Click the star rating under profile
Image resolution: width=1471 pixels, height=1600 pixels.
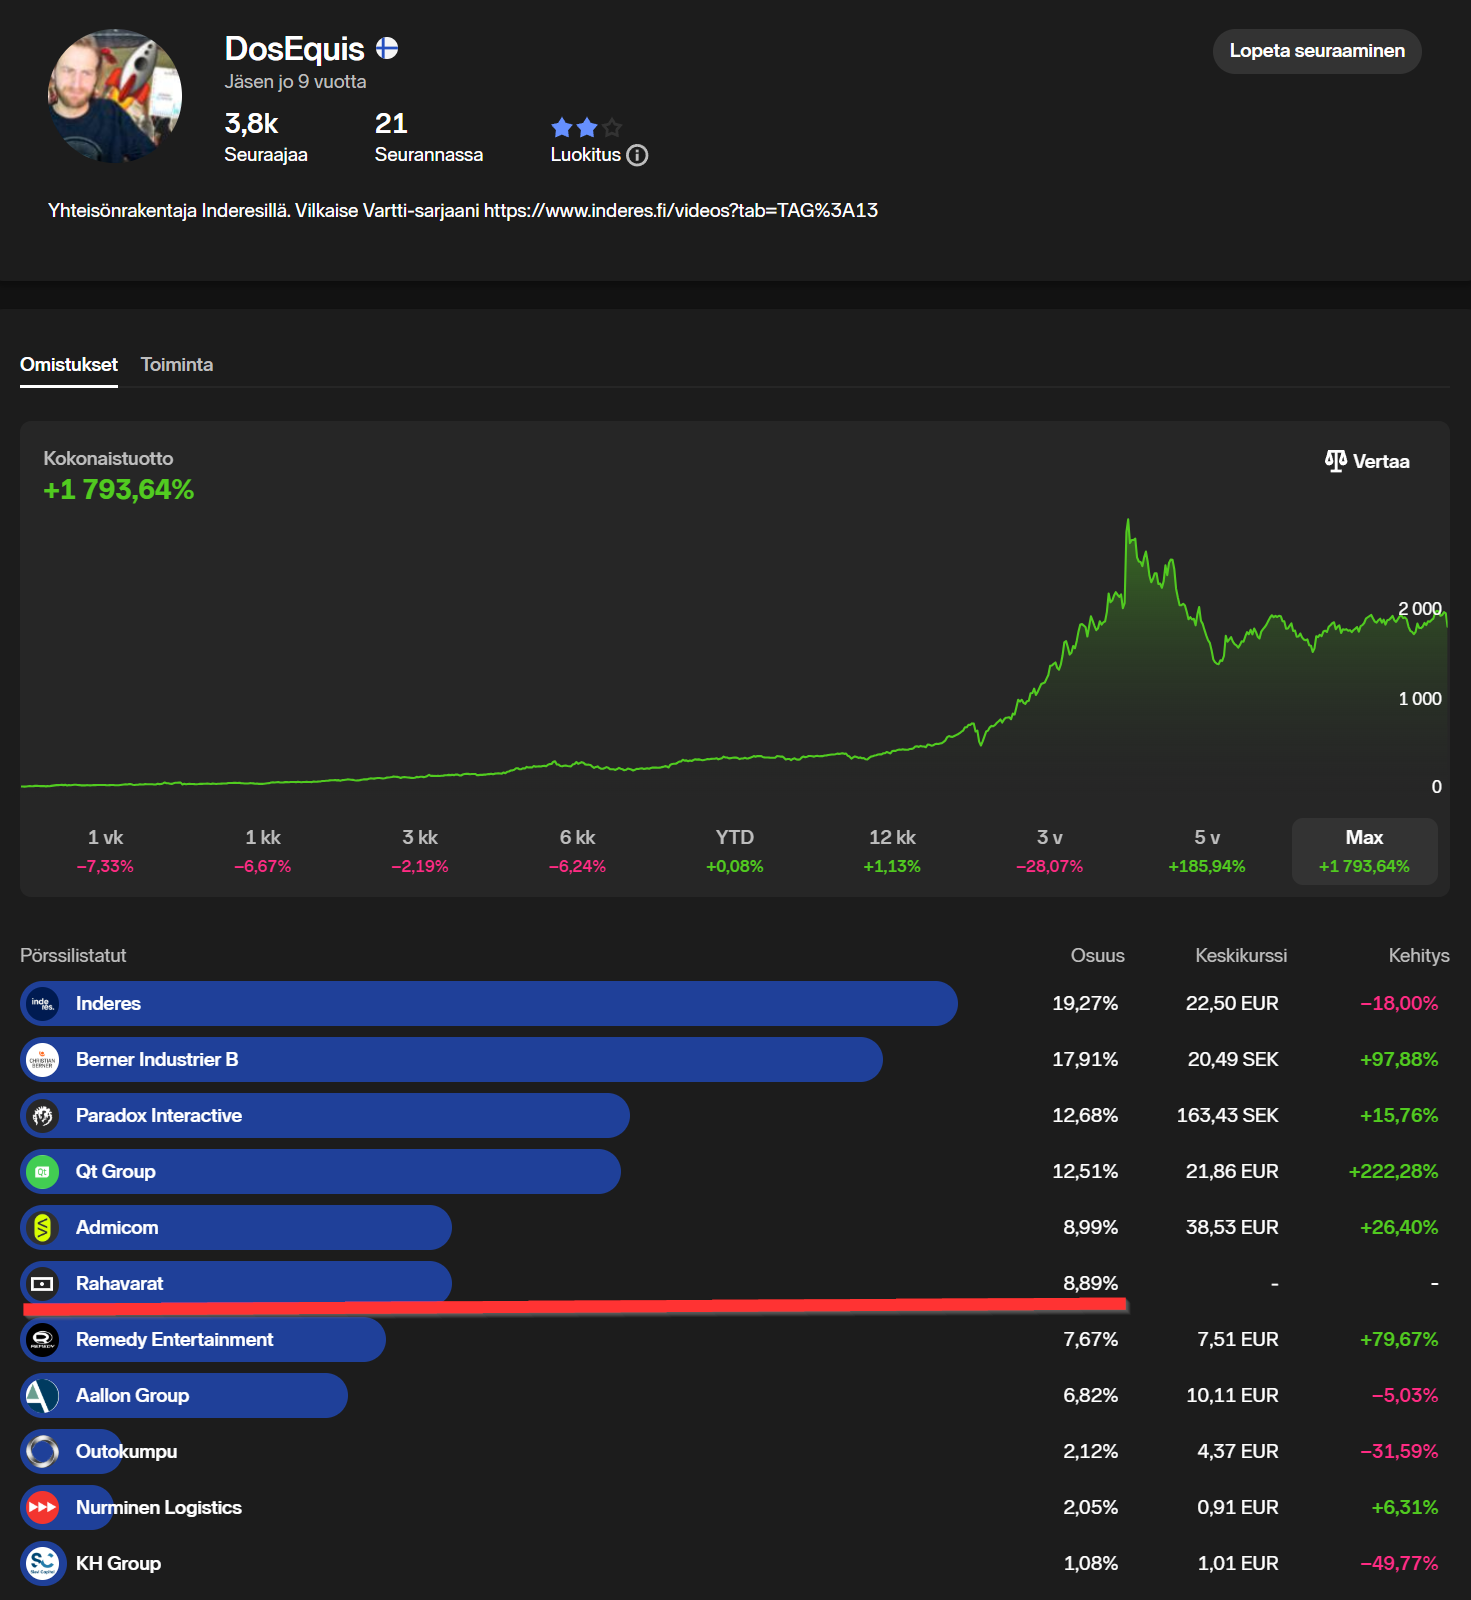tap(586, 127)
